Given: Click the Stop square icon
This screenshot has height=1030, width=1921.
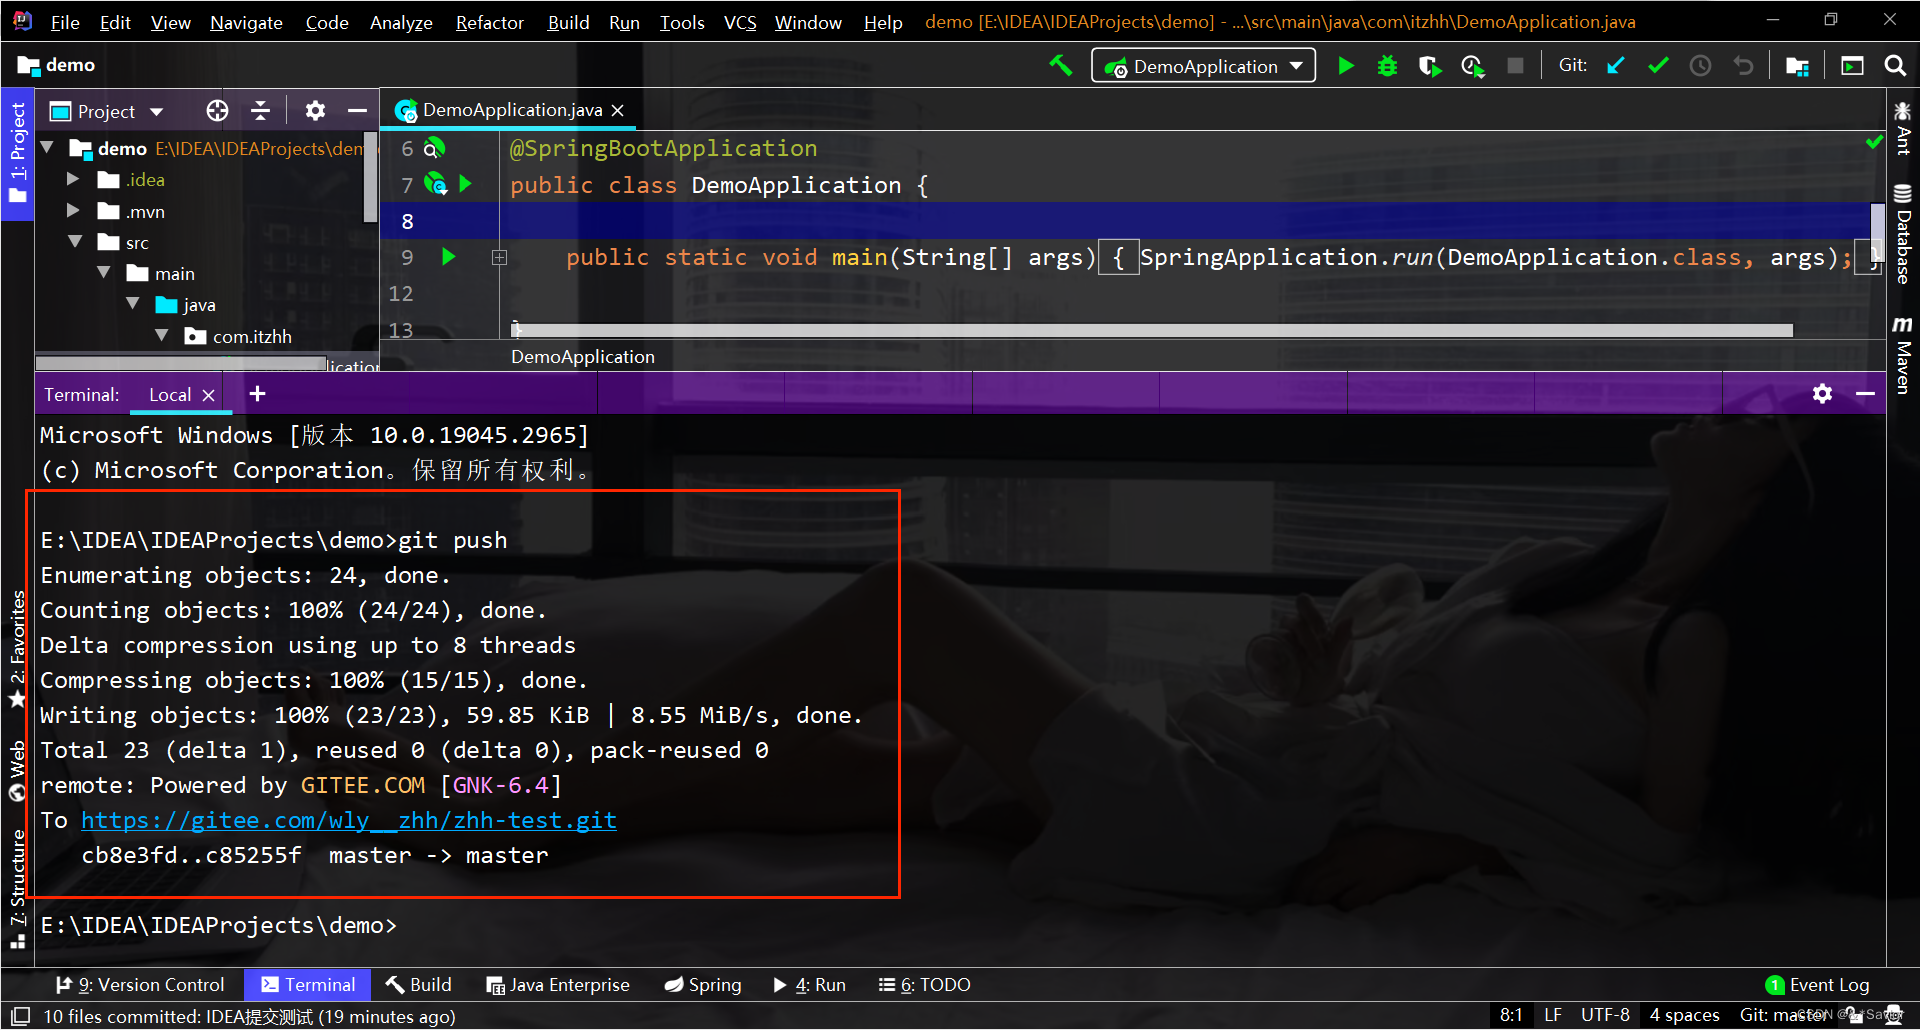Looking at the screenshot, I should click(x=1516, y=66).
